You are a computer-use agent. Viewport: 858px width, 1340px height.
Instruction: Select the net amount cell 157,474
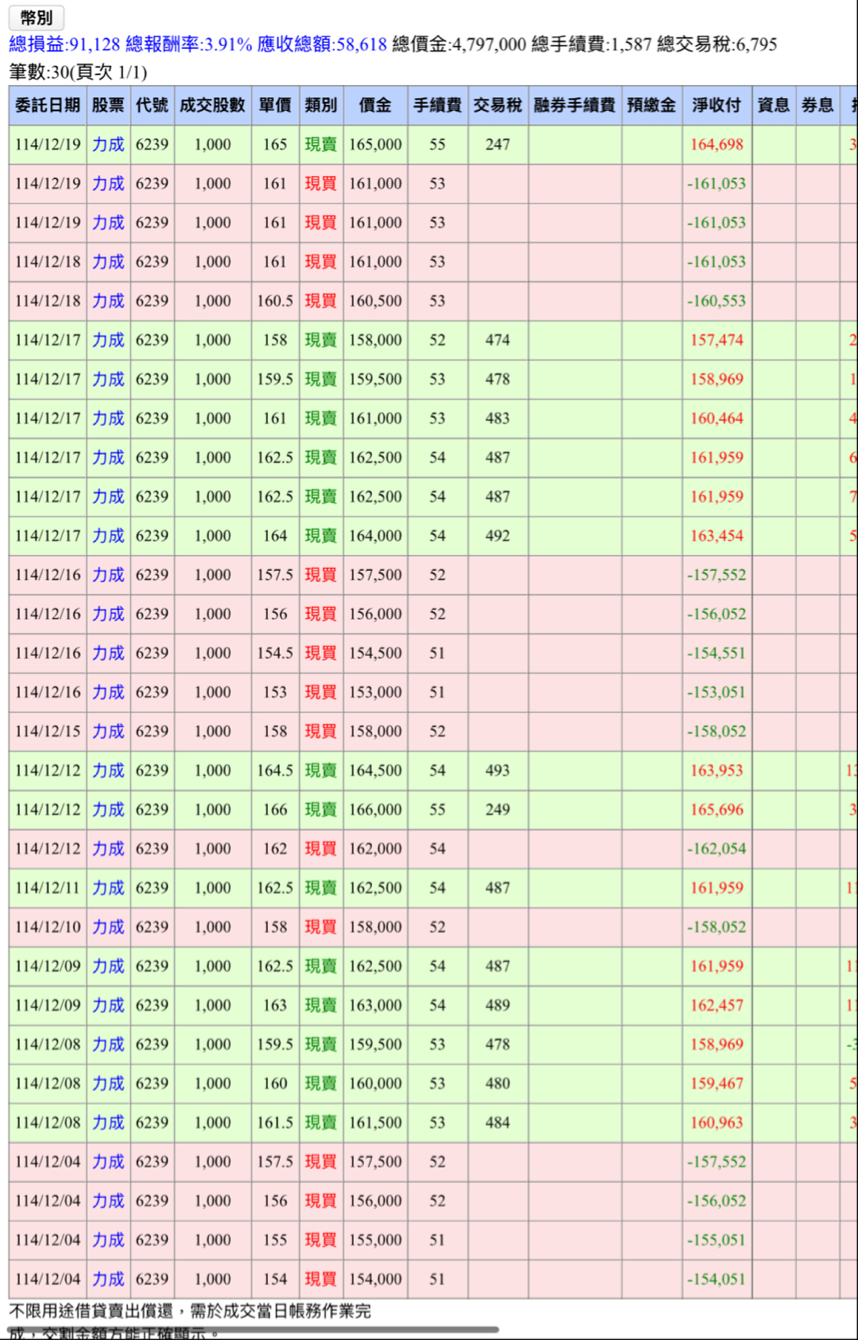716,340
